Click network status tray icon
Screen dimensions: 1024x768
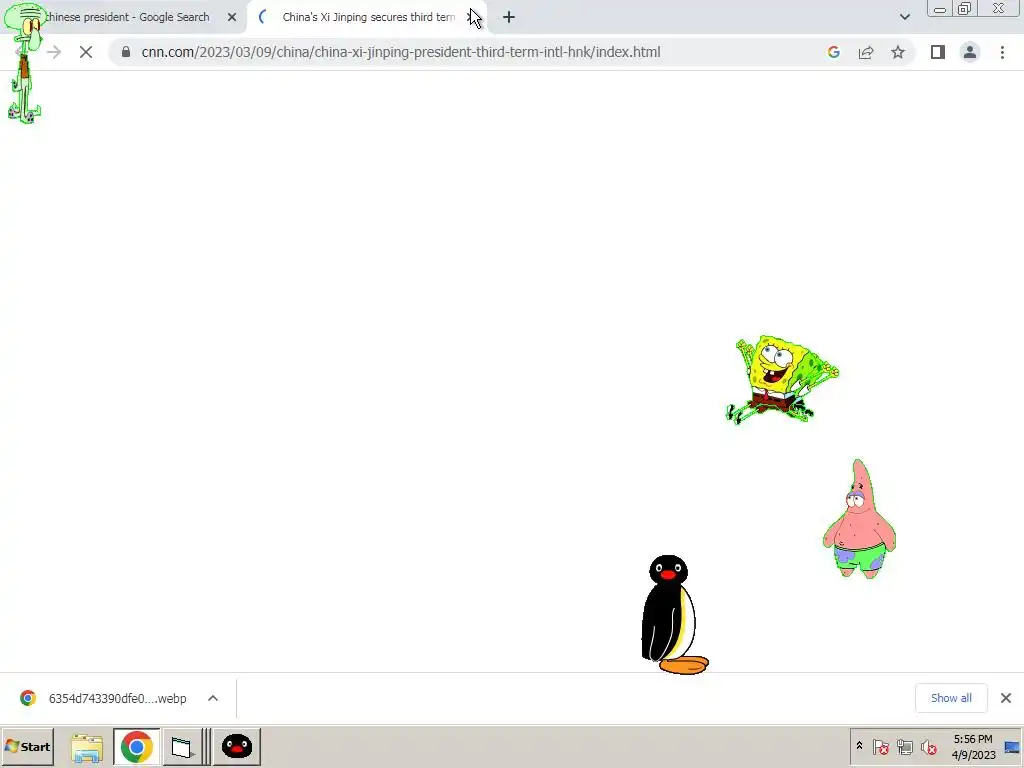tap(904, 746)
